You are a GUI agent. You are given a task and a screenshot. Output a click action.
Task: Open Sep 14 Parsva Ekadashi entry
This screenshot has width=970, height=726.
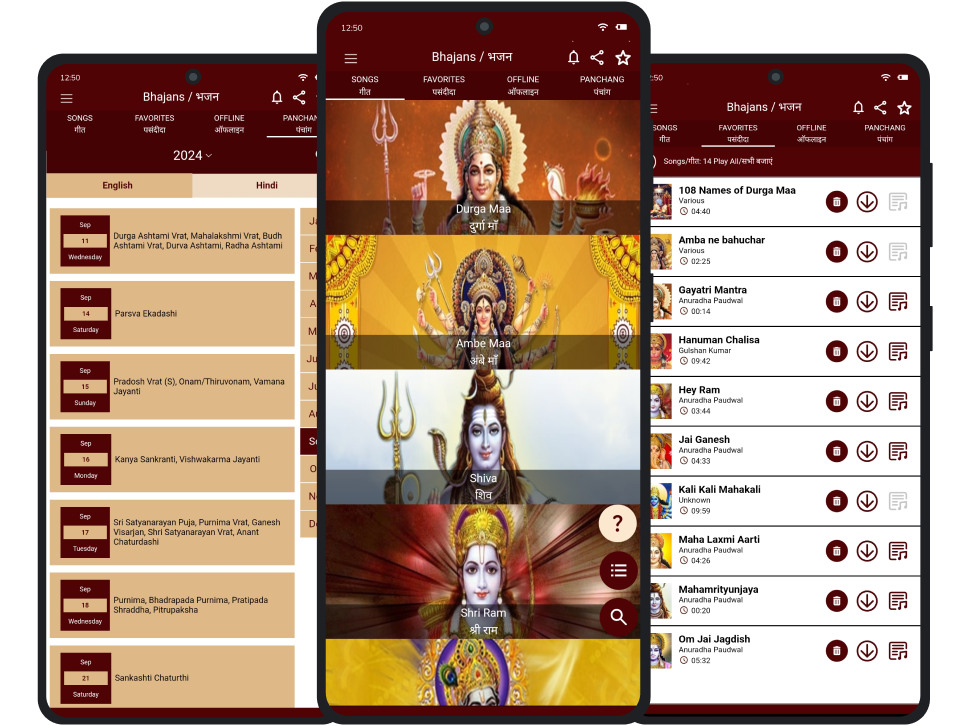click(172, 314)
